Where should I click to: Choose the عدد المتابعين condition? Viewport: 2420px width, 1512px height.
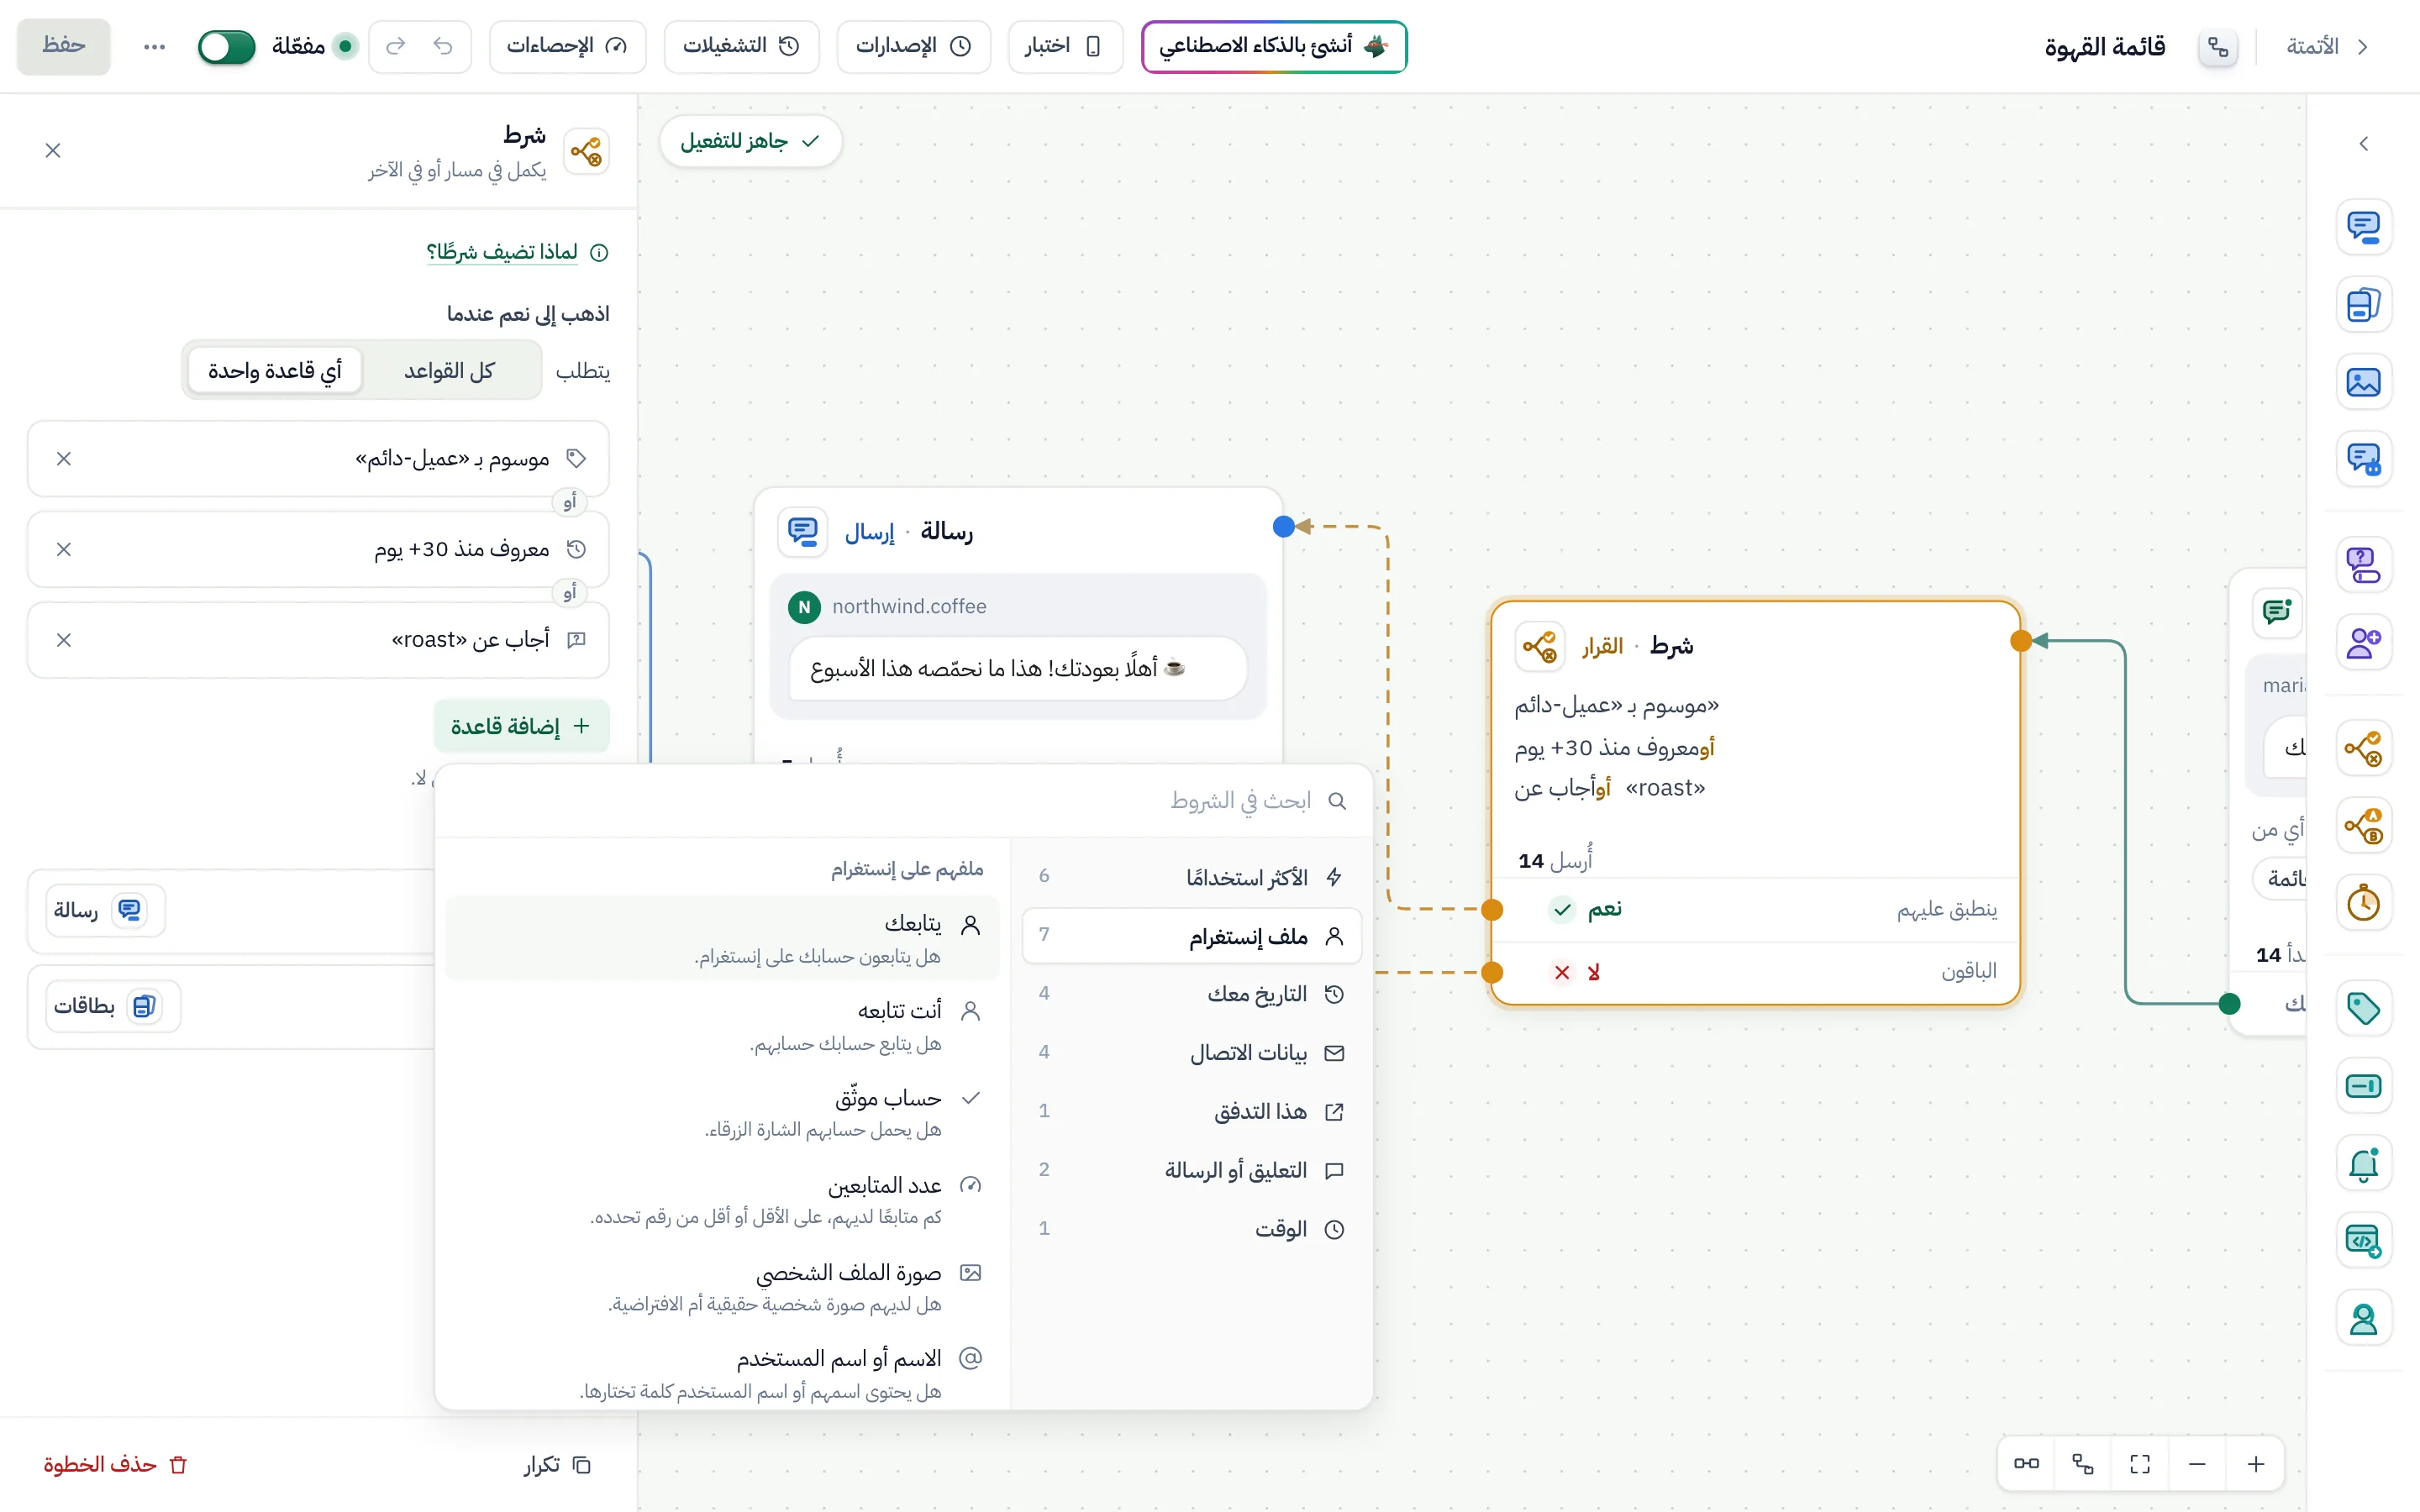point(722,1199)
